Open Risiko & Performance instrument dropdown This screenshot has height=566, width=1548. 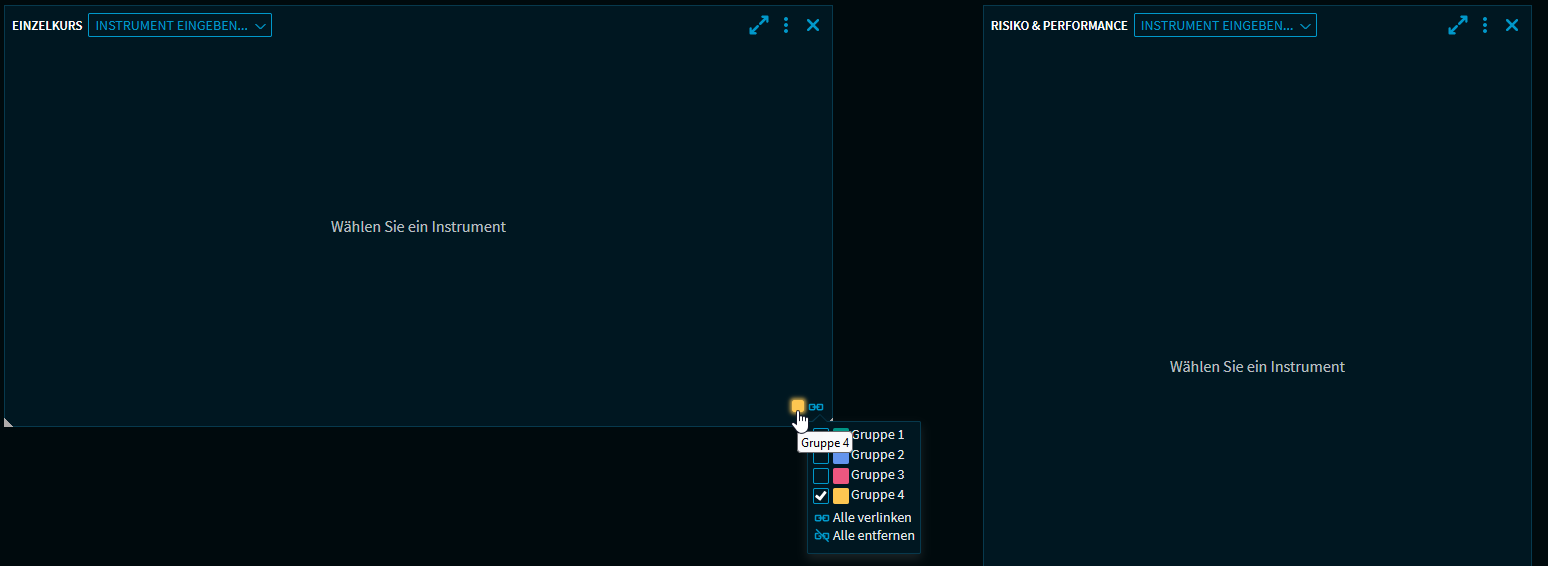click(1225, 25)
